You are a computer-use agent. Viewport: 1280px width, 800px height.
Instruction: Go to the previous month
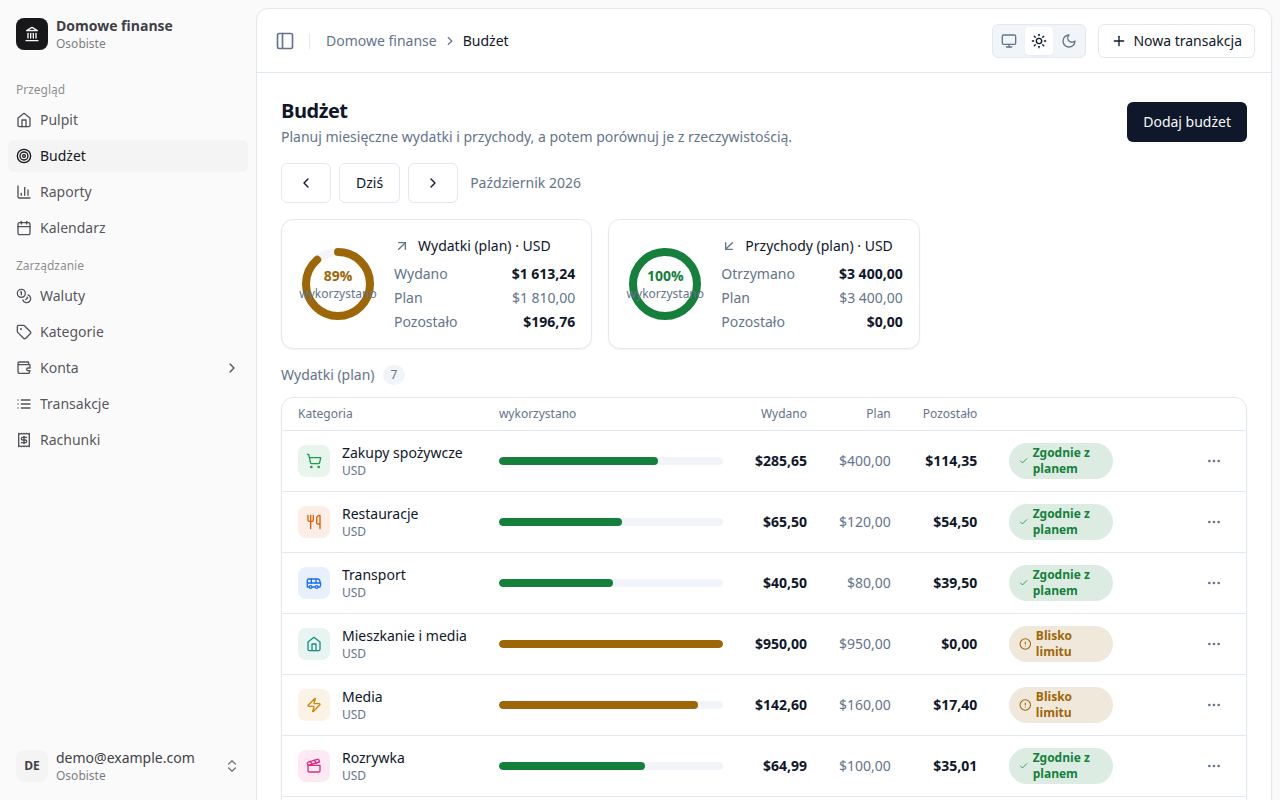[x=306, y=183]
